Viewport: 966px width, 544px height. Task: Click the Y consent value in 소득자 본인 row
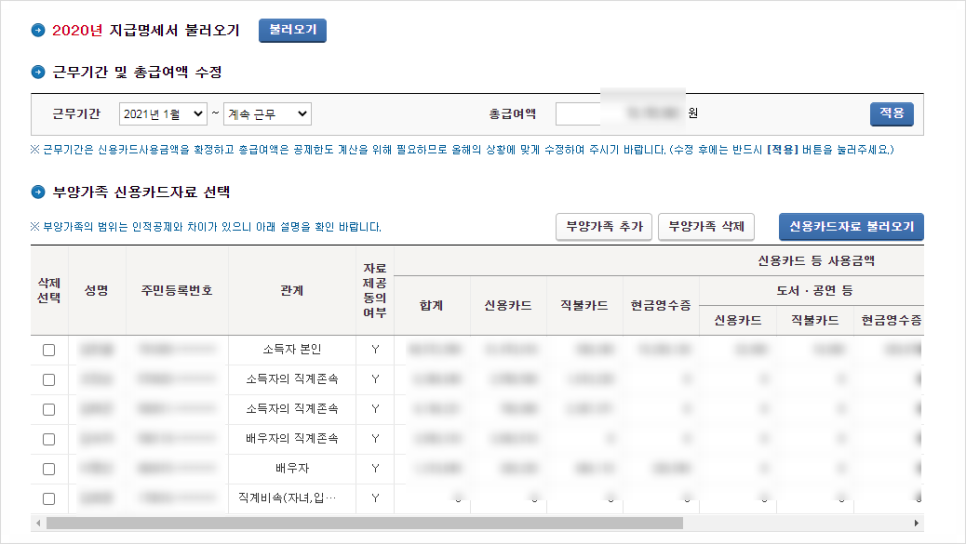pyautogui.click(x=375, y=350)
